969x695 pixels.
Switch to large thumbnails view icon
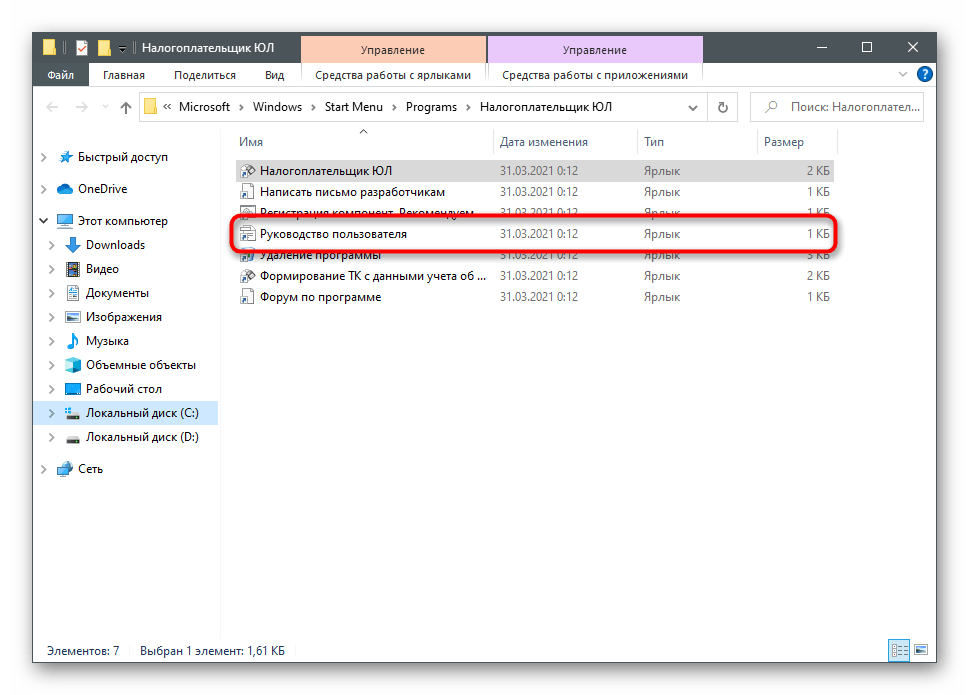(921, 650)
